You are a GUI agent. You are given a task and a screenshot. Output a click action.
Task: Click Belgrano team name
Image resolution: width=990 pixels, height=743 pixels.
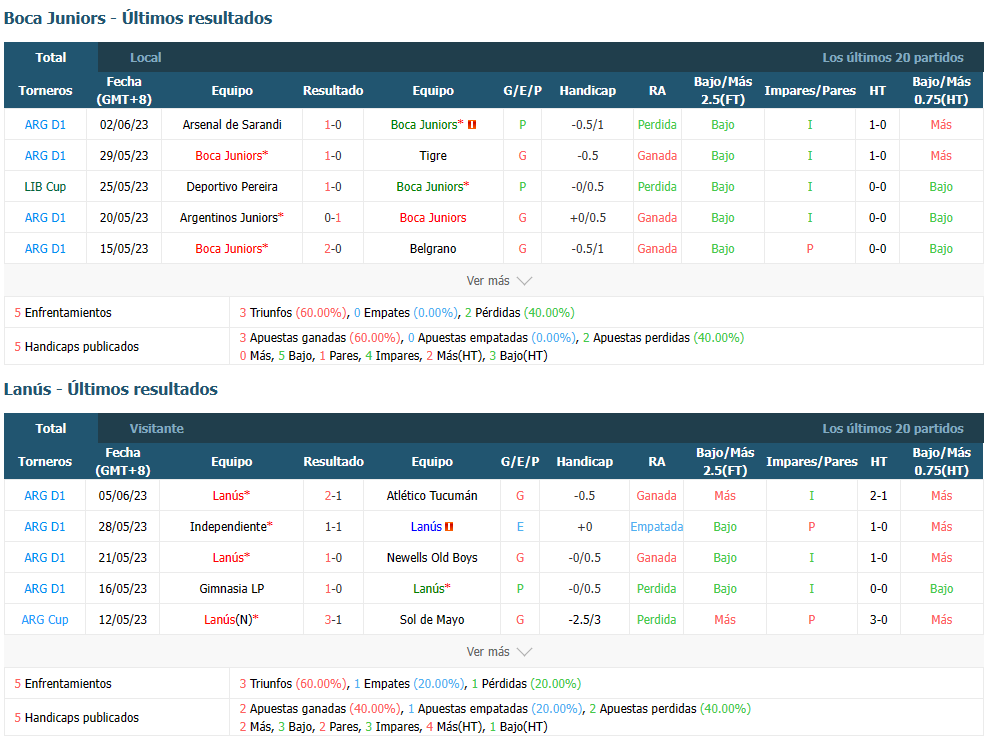point(433,249)
